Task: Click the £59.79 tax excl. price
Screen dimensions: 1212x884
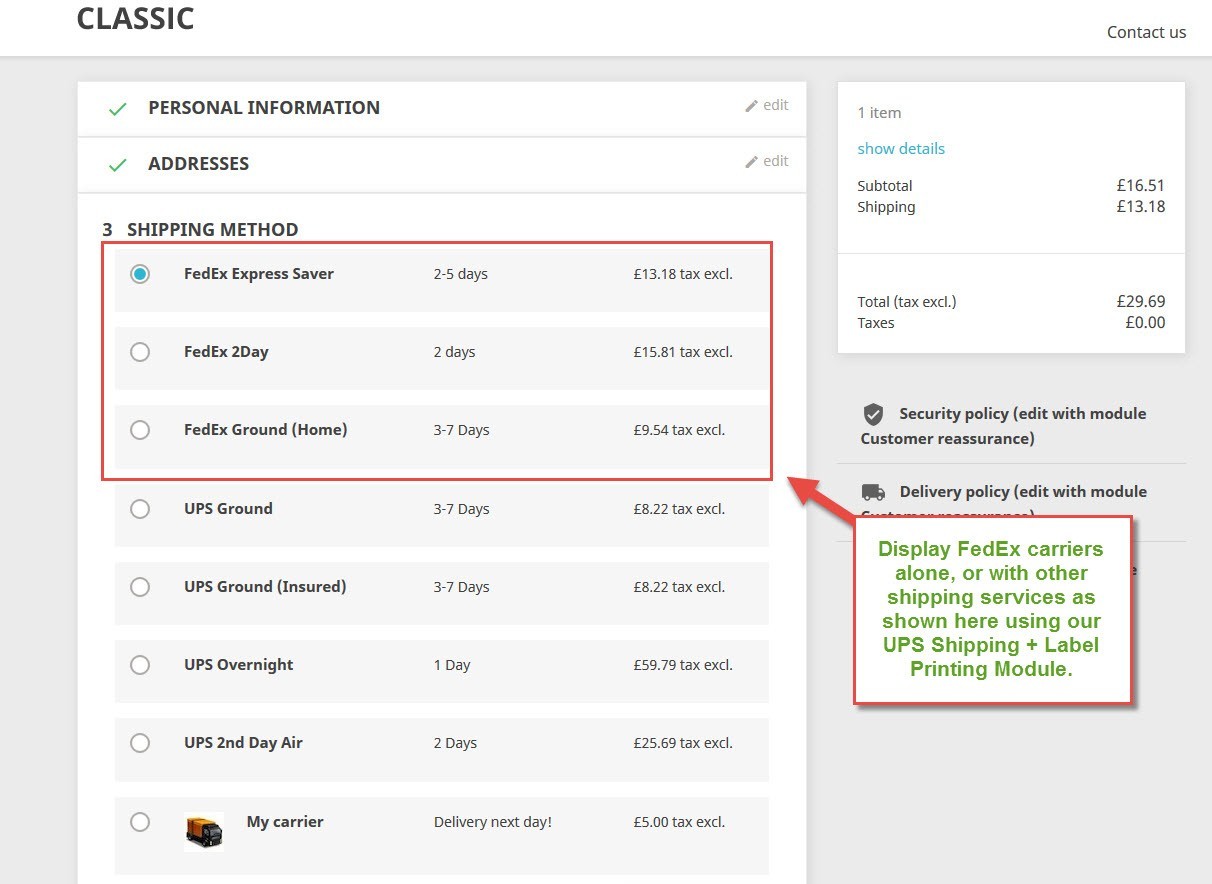Action: 683,665
